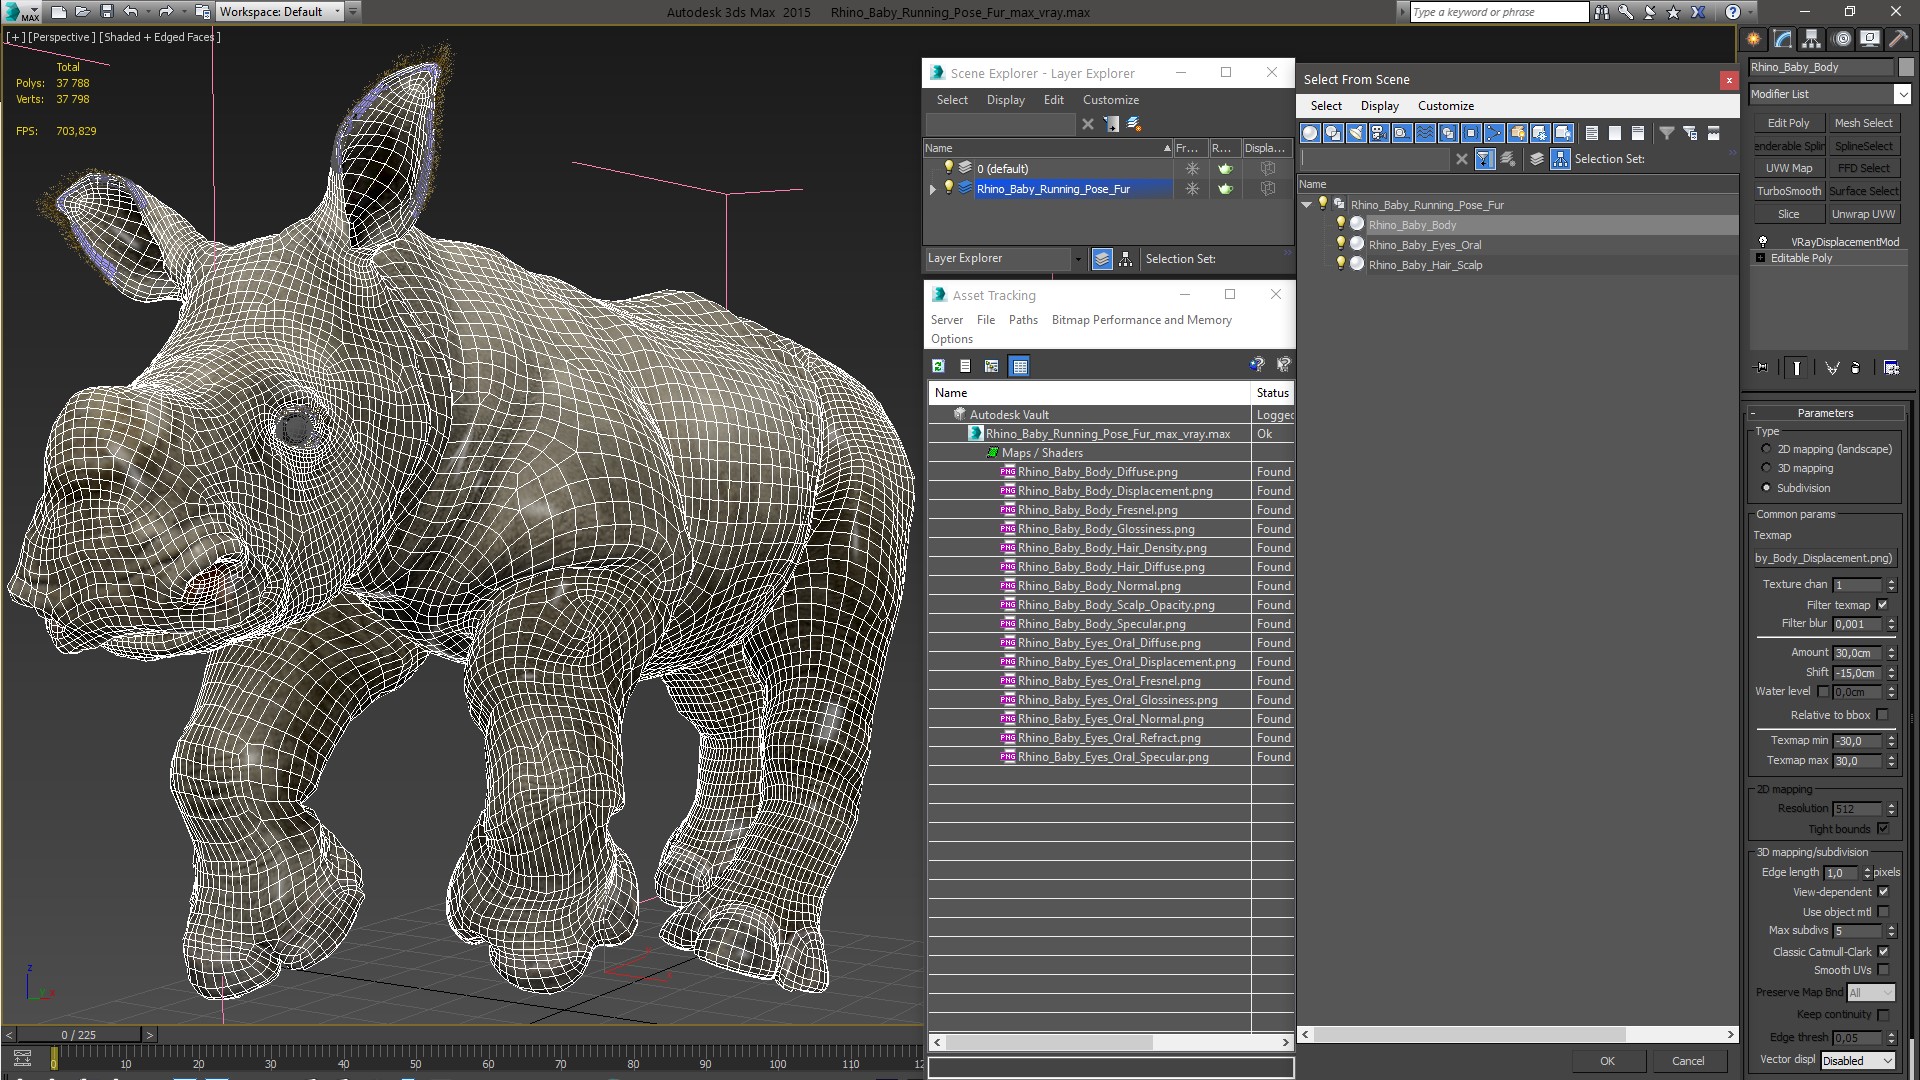Image resolution: width=1920 pixels, height=1080 pixels.
Task: Open Vector displ dropdown
Action: (1858, 1061)
